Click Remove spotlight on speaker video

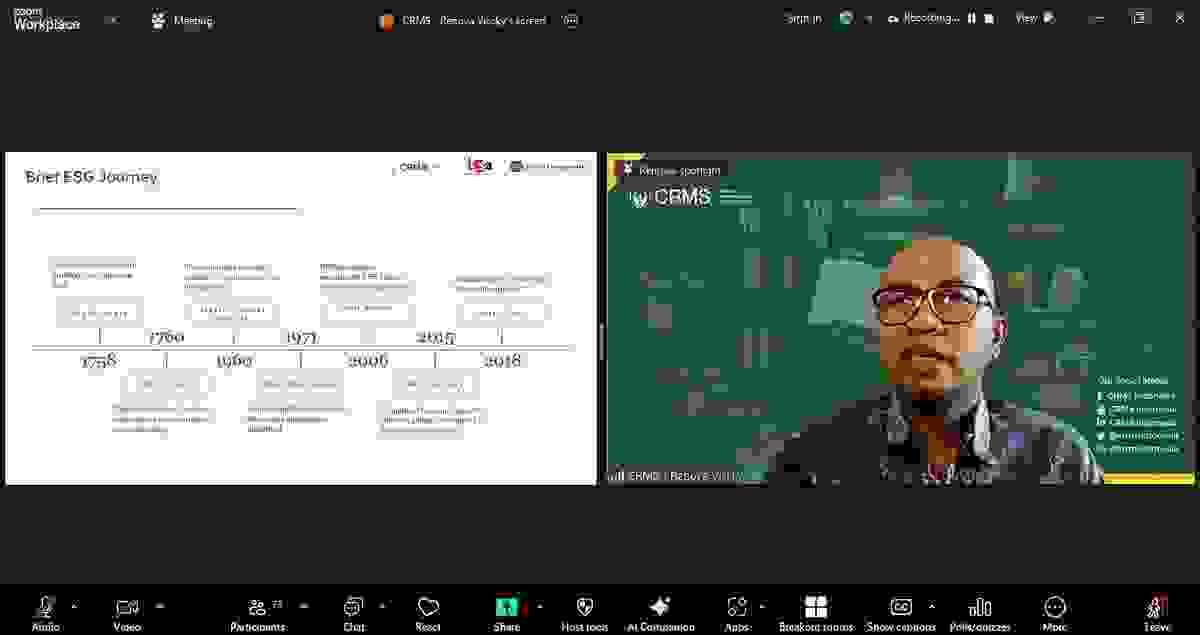[x=679, y=170]
